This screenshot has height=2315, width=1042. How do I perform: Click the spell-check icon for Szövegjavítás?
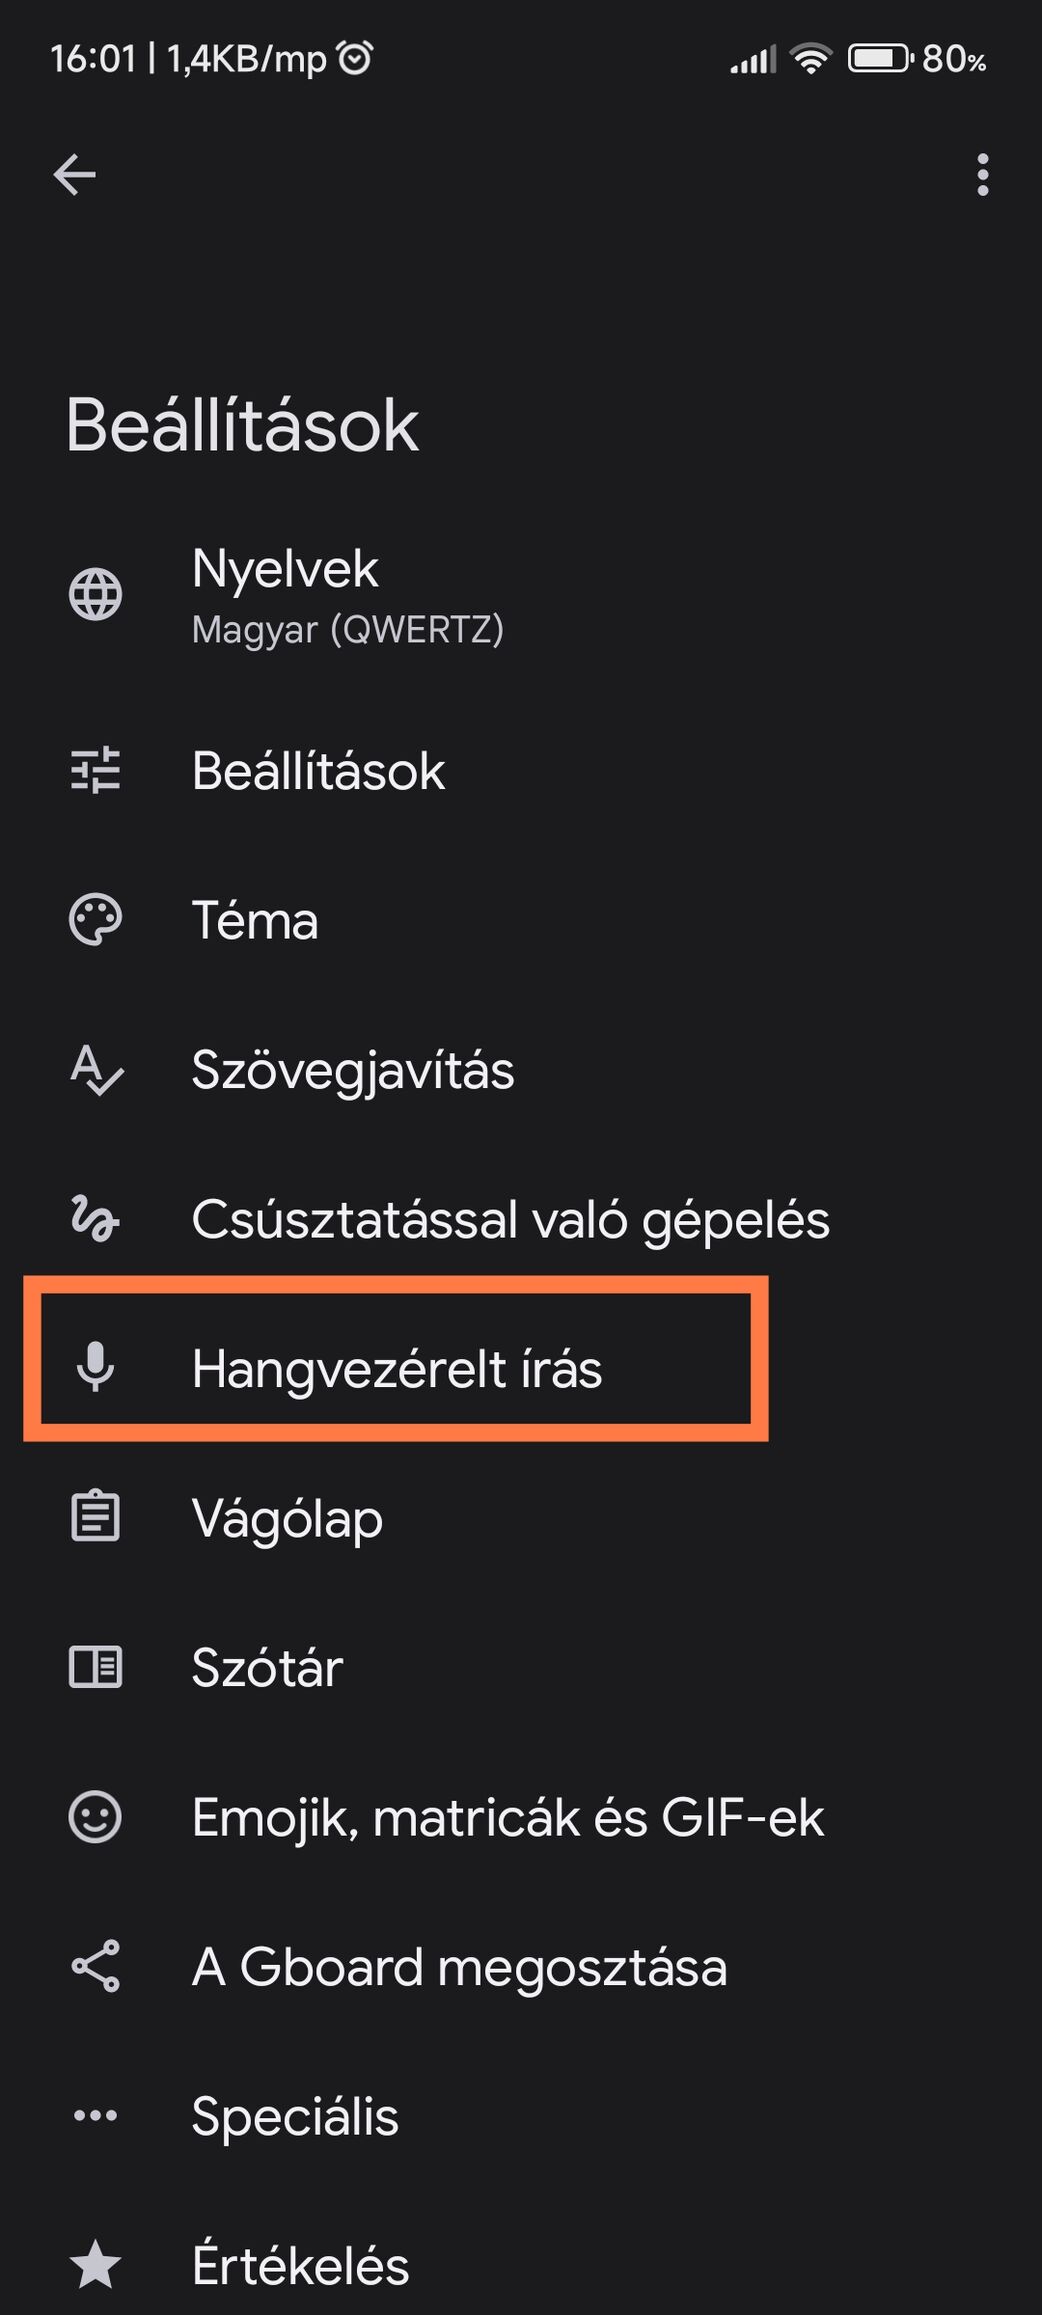coord(96,1069)
